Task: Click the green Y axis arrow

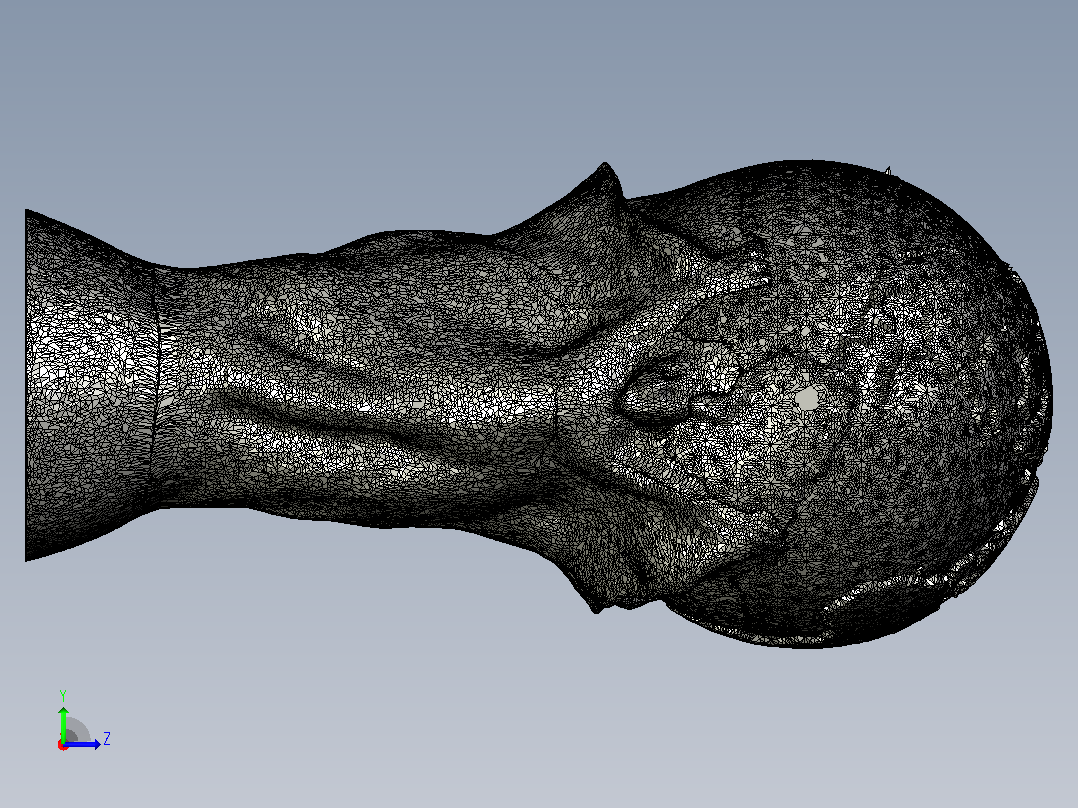Action: click(63, 723)
